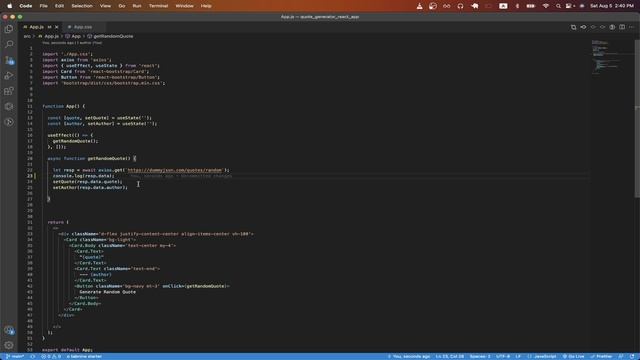The width and height of the screenshot is (640, 360).
Task: Open the Selection menu
Action: click(82, 6)
